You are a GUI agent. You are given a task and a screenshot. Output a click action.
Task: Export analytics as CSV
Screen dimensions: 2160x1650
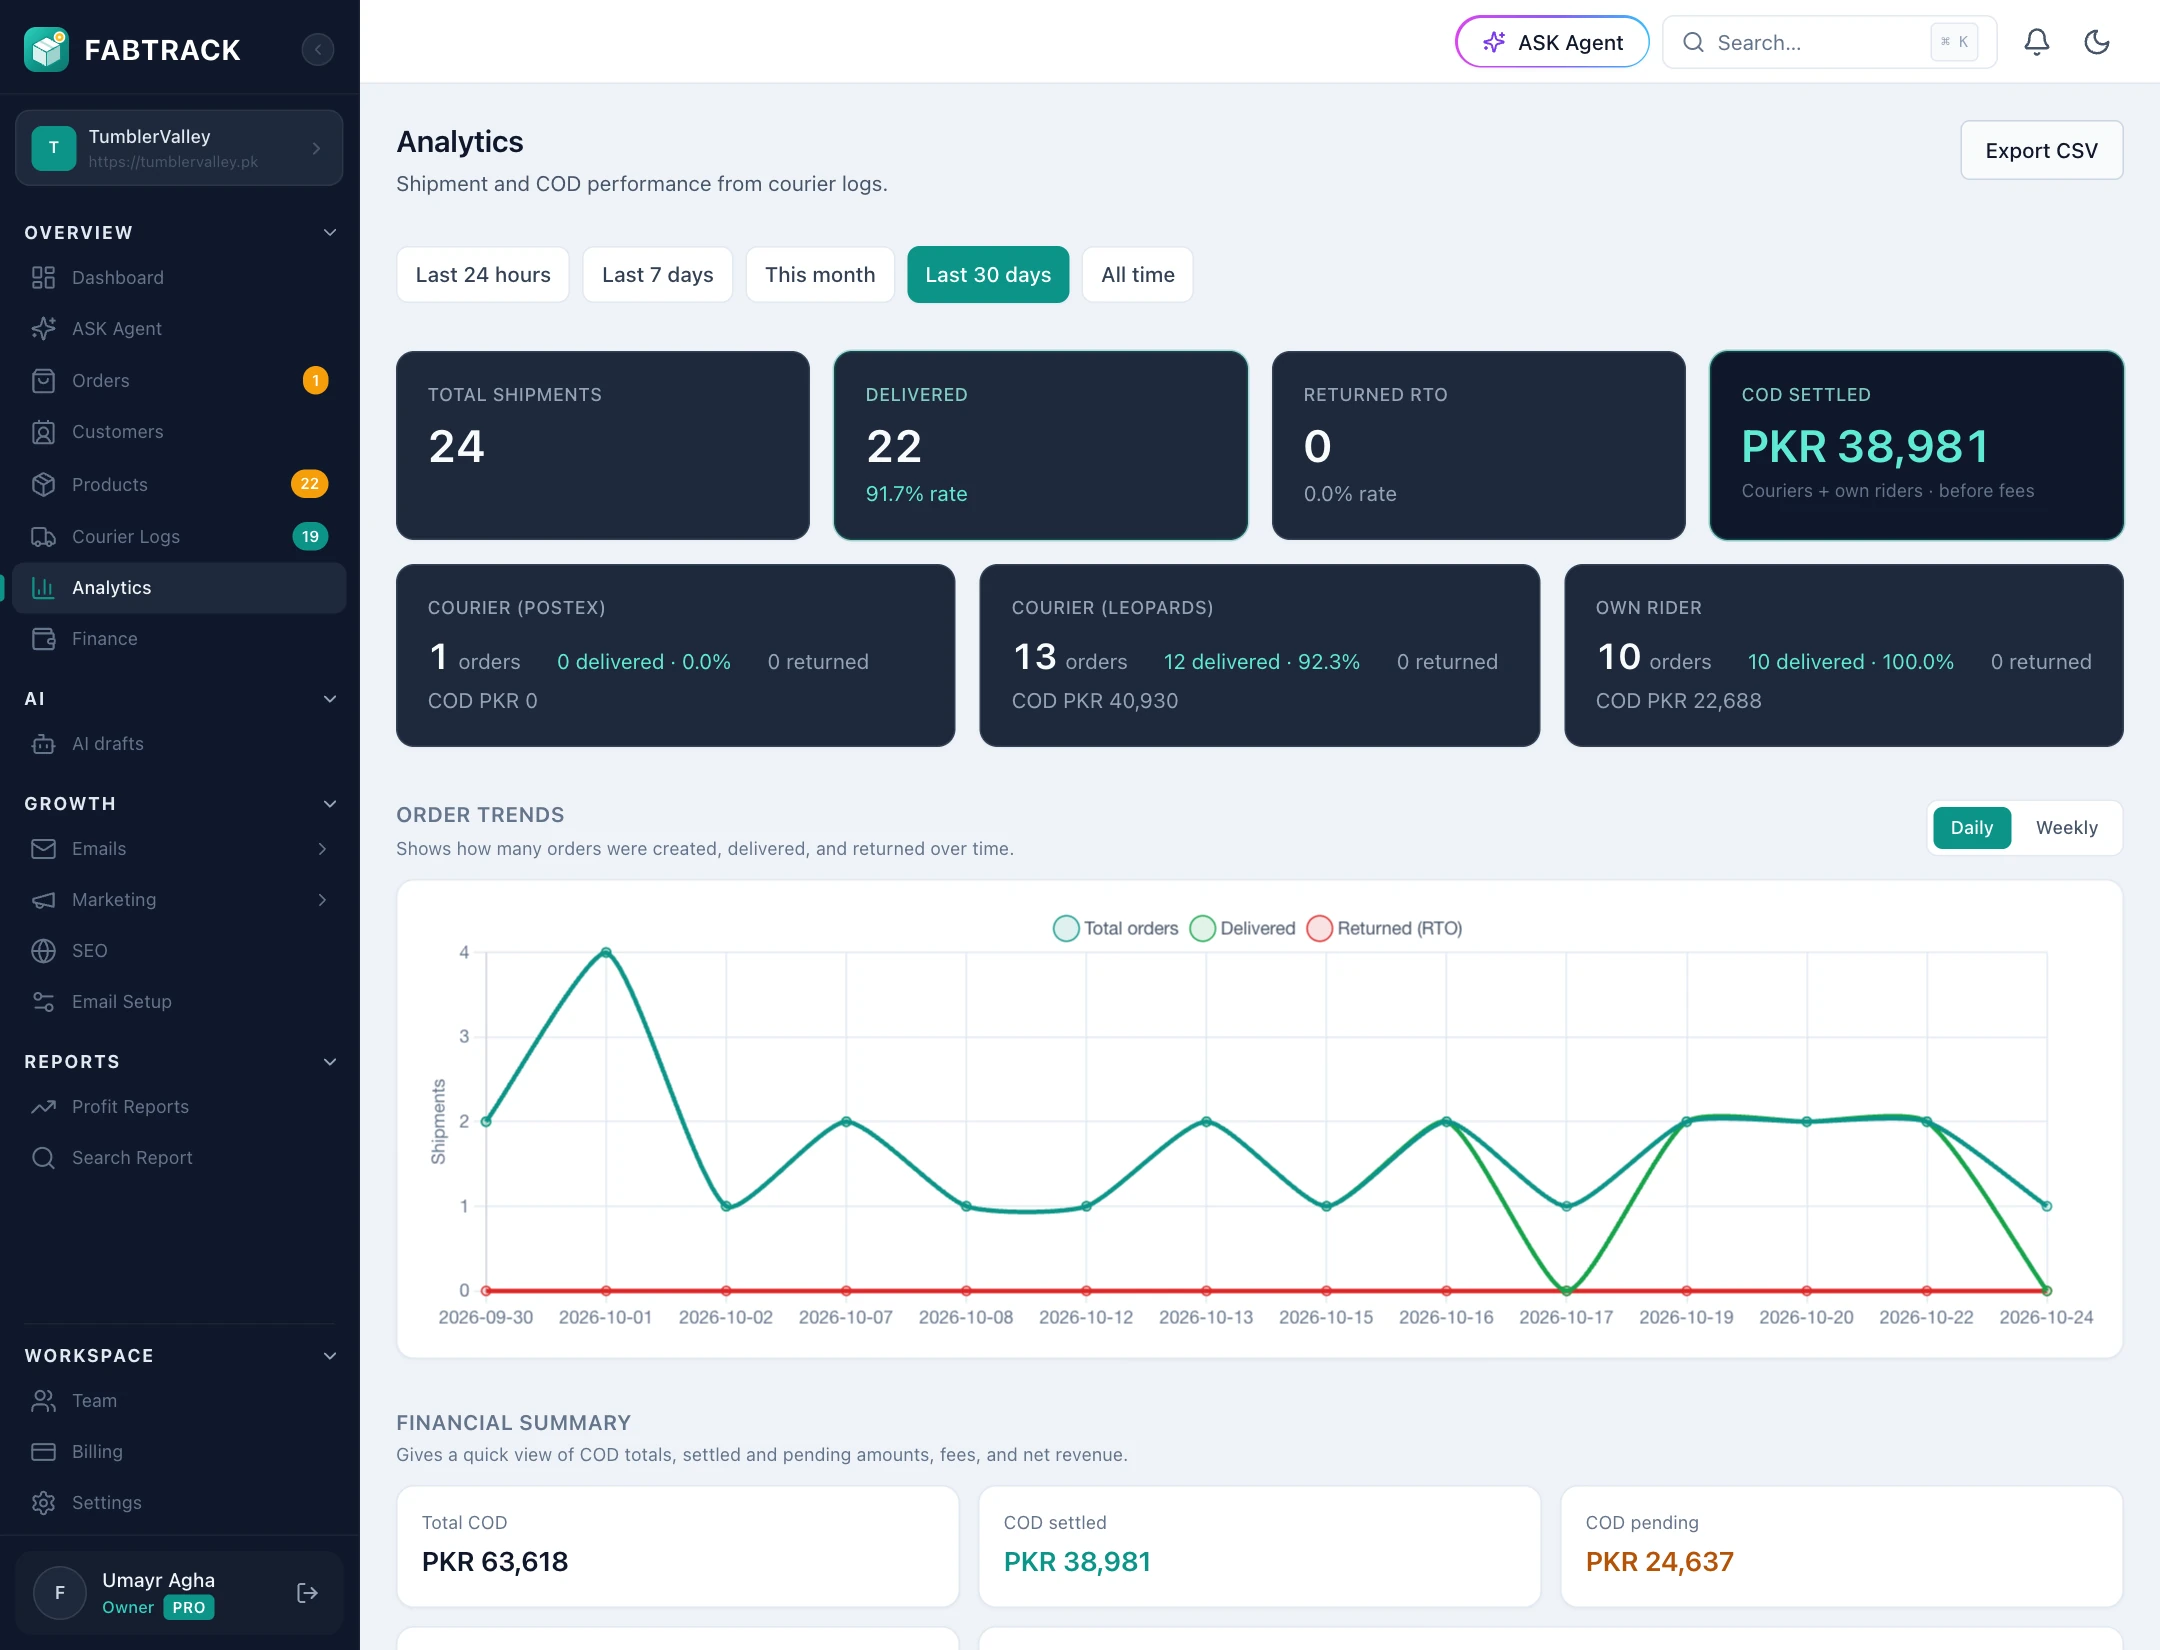[2041, 150]
